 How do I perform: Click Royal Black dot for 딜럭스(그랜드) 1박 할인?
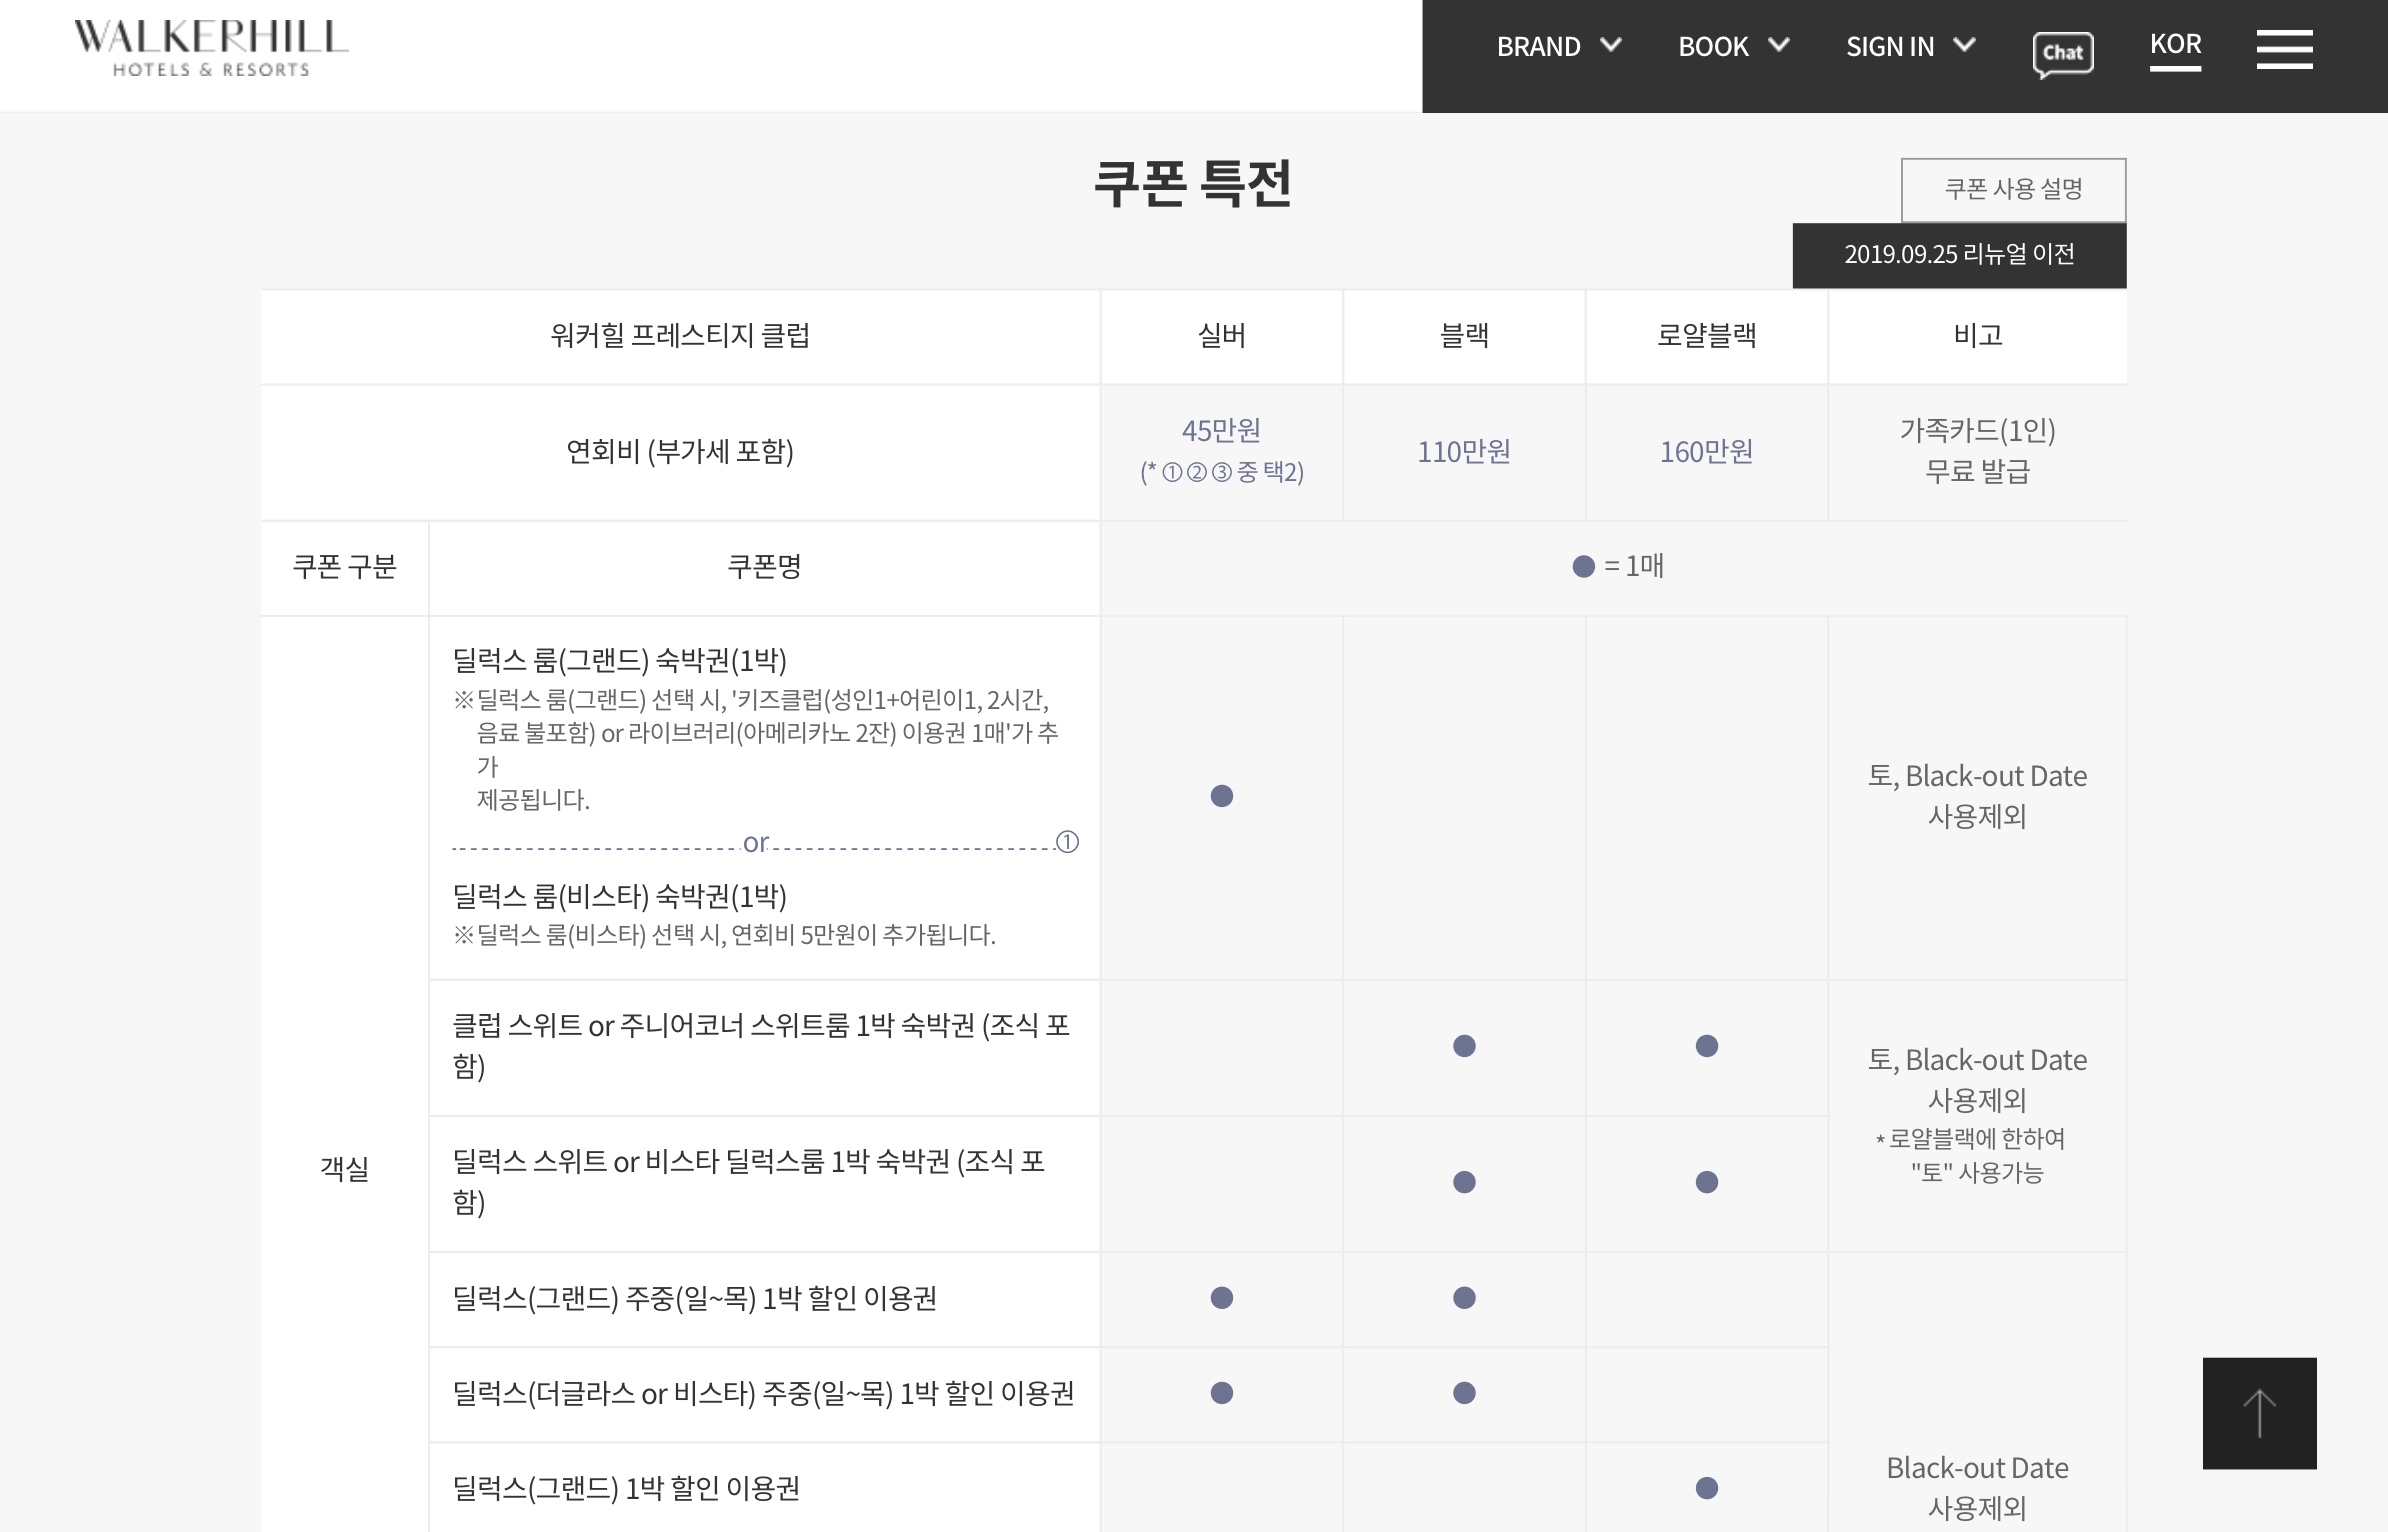tap(1706, 1488)
